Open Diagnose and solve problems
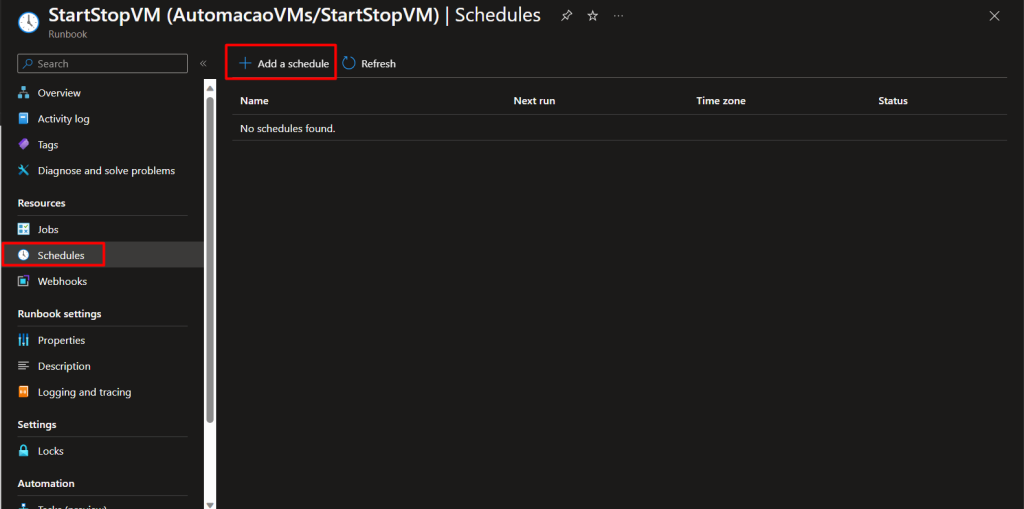 click(106, 171)
